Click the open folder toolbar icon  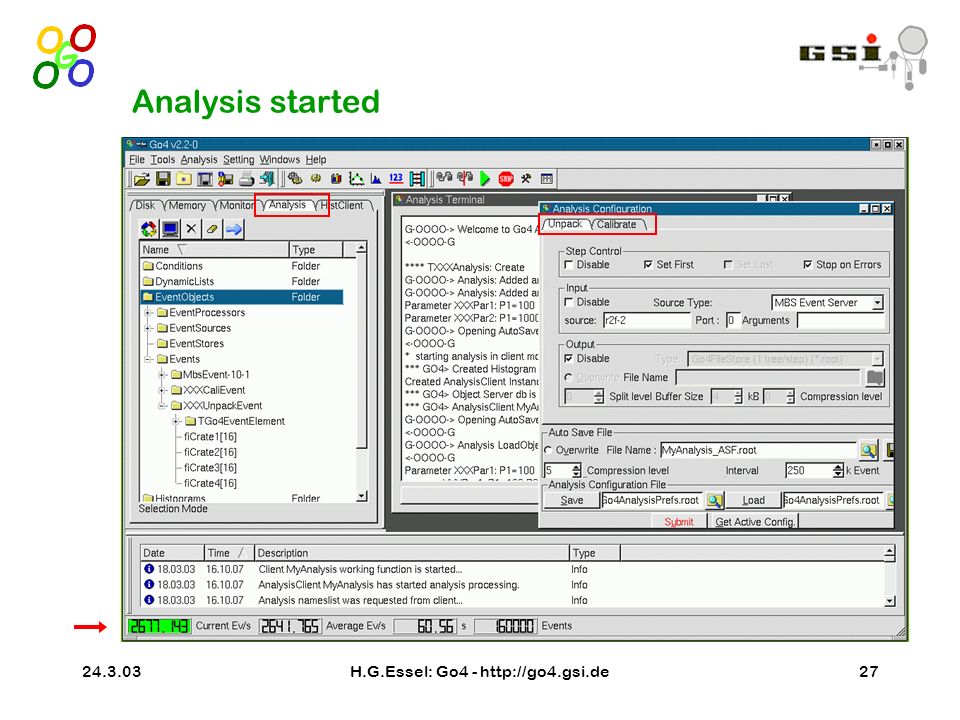point(142,179)
